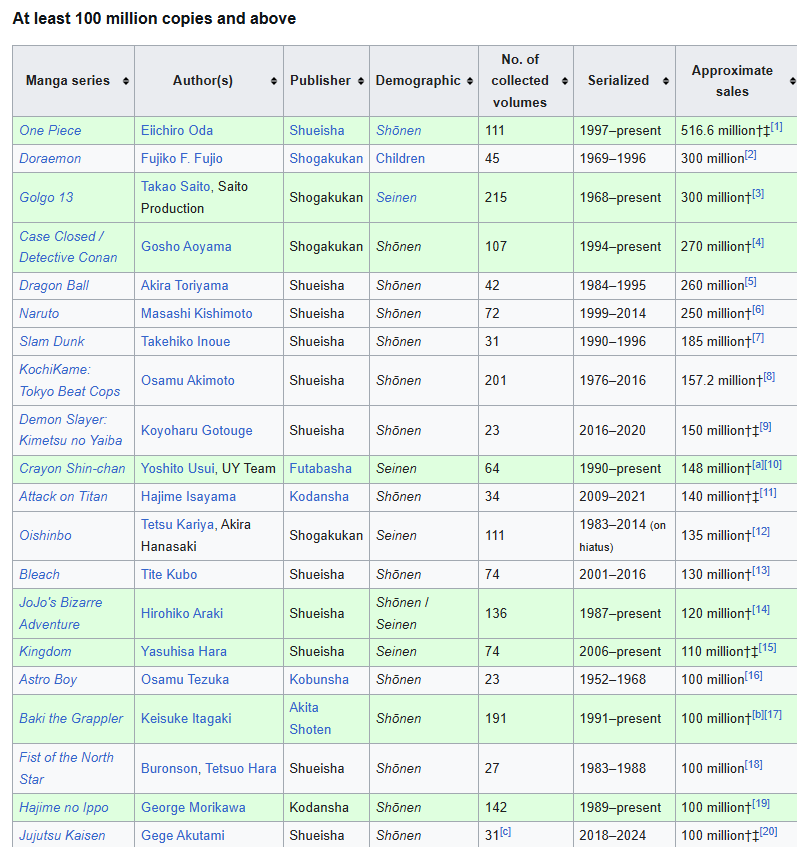The height and width of the screenshot is (847, 797).
Task: Open the Hajime no Ippo article link
Action: 64,808
